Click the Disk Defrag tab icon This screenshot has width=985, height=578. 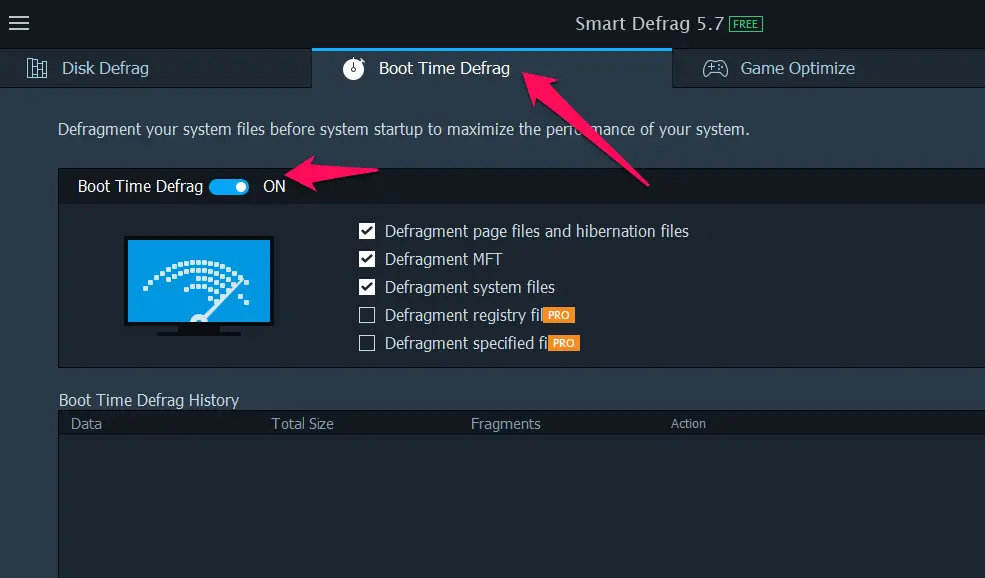(36, 68)
